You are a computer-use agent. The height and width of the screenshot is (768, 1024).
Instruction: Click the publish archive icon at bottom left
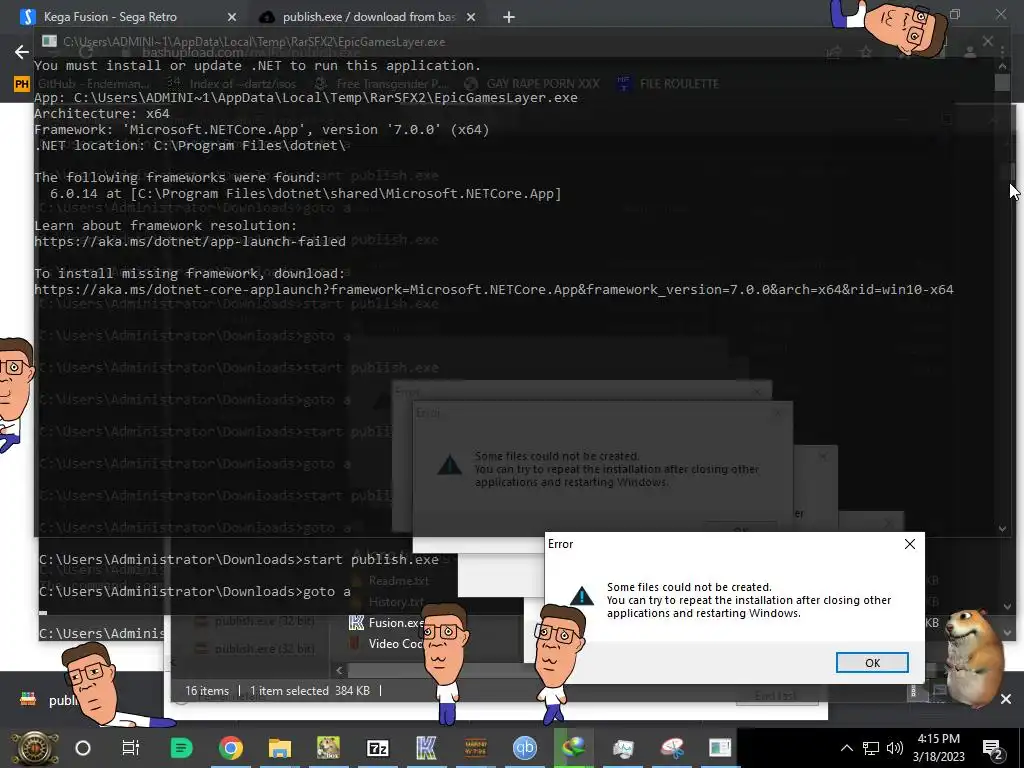coord(28,699)
